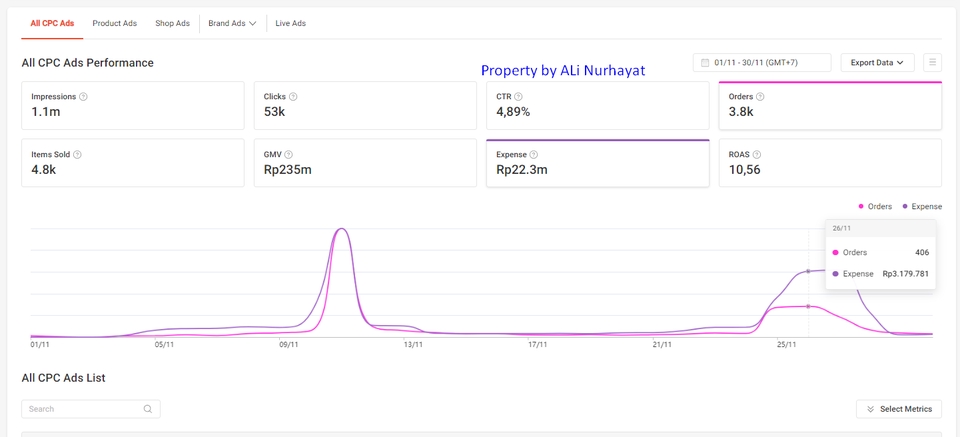Open the date range picker 01/11 - 30/11
This screenshot has width=960, height=437.
tap(761, 63)
